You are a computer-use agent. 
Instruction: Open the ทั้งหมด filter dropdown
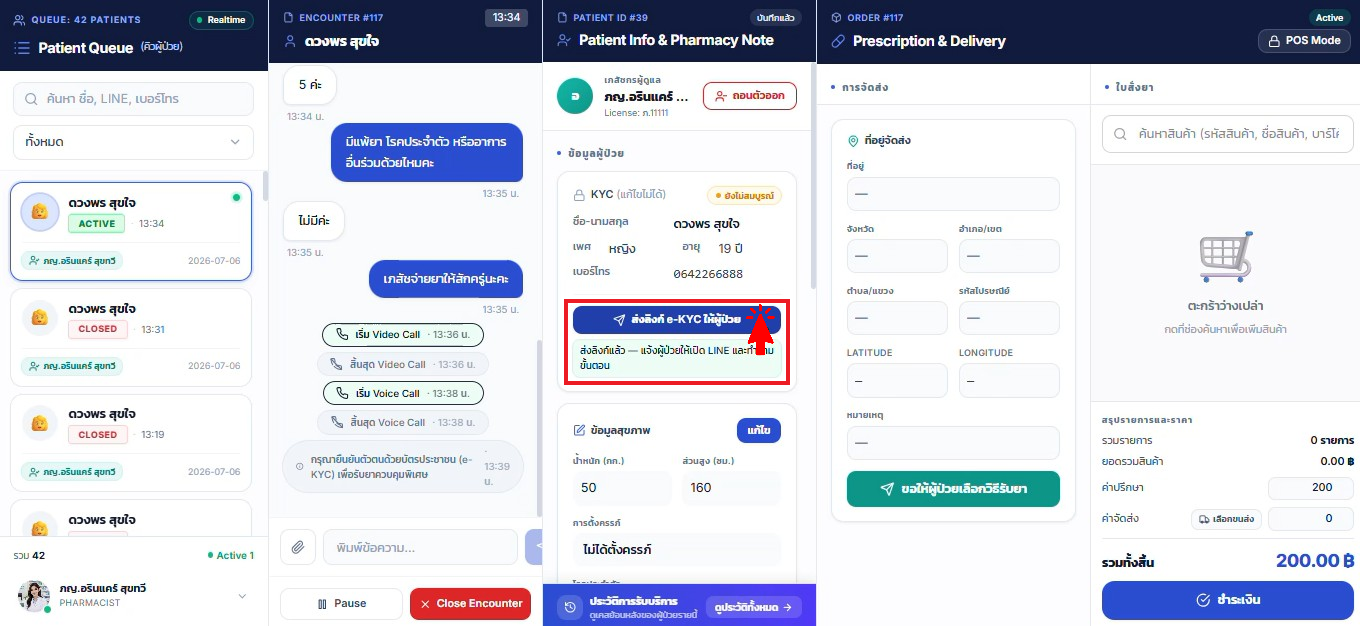(133, 142)
